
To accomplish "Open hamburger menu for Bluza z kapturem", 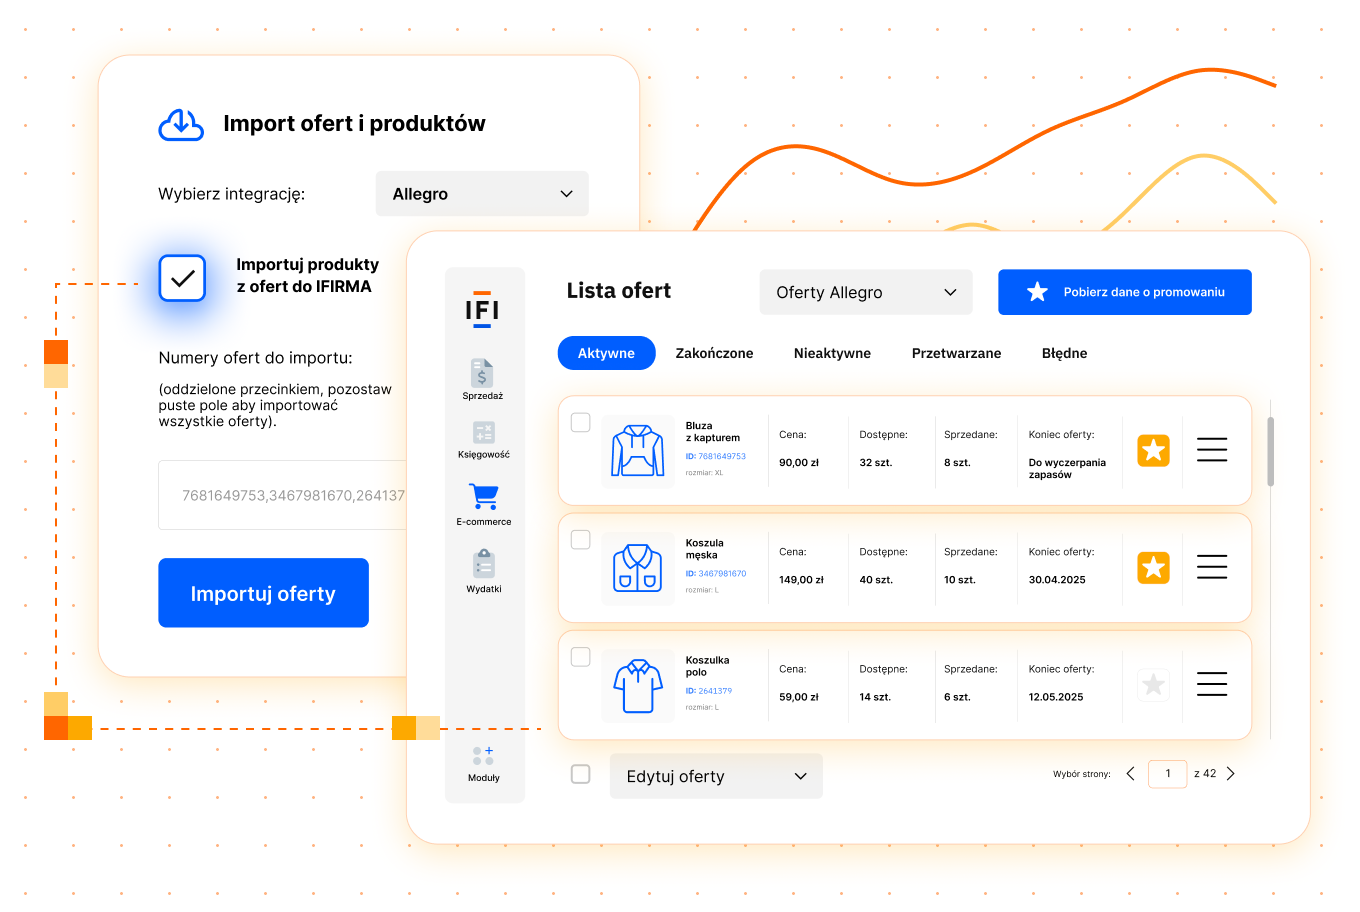I will pos(1212,450).
